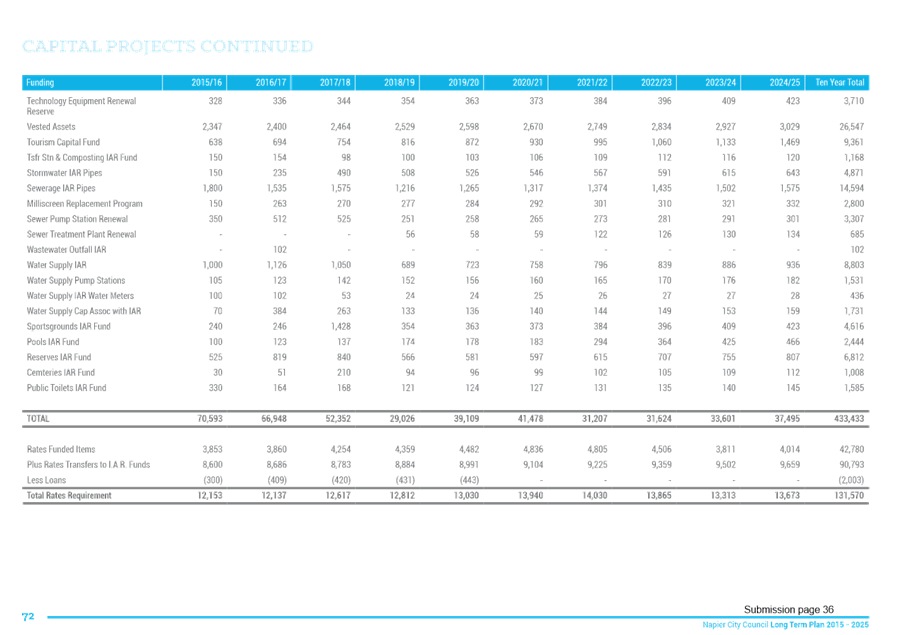Screen dimensions: 906x635
Task: Click Tourism Capital Fund 2024/25 value 1,469
Action: [x=789, y=142]
